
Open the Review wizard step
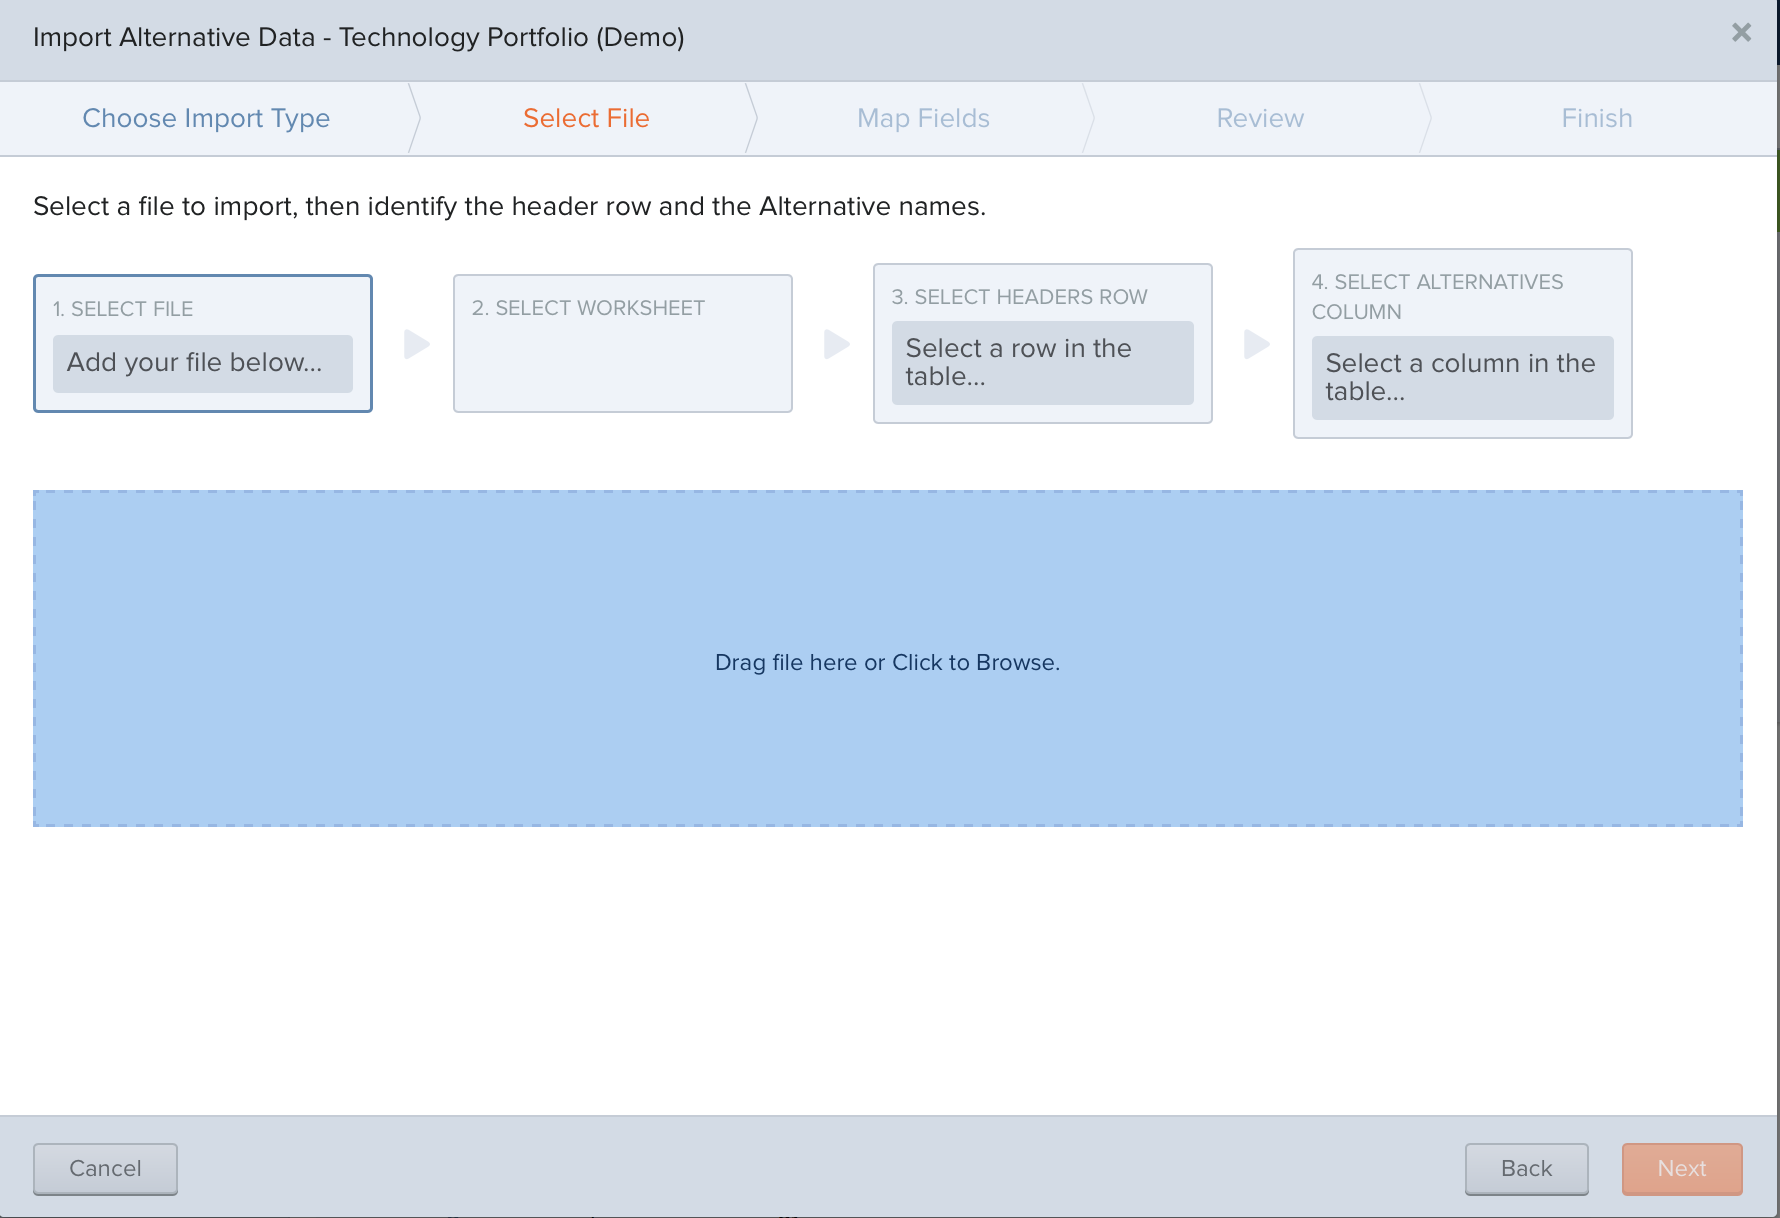[1260, 118]
